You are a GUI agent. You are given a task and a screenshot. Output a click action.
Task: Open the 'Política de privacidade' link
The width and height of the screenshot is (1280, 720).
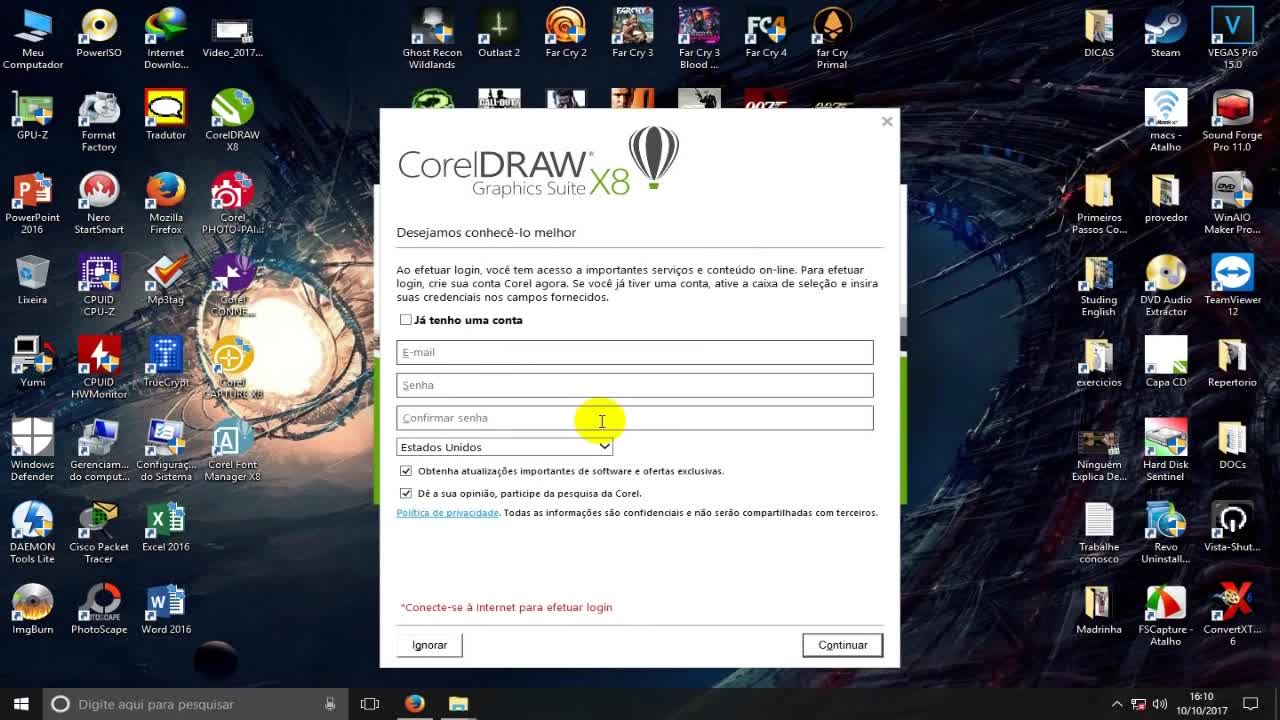click(447, 513)
